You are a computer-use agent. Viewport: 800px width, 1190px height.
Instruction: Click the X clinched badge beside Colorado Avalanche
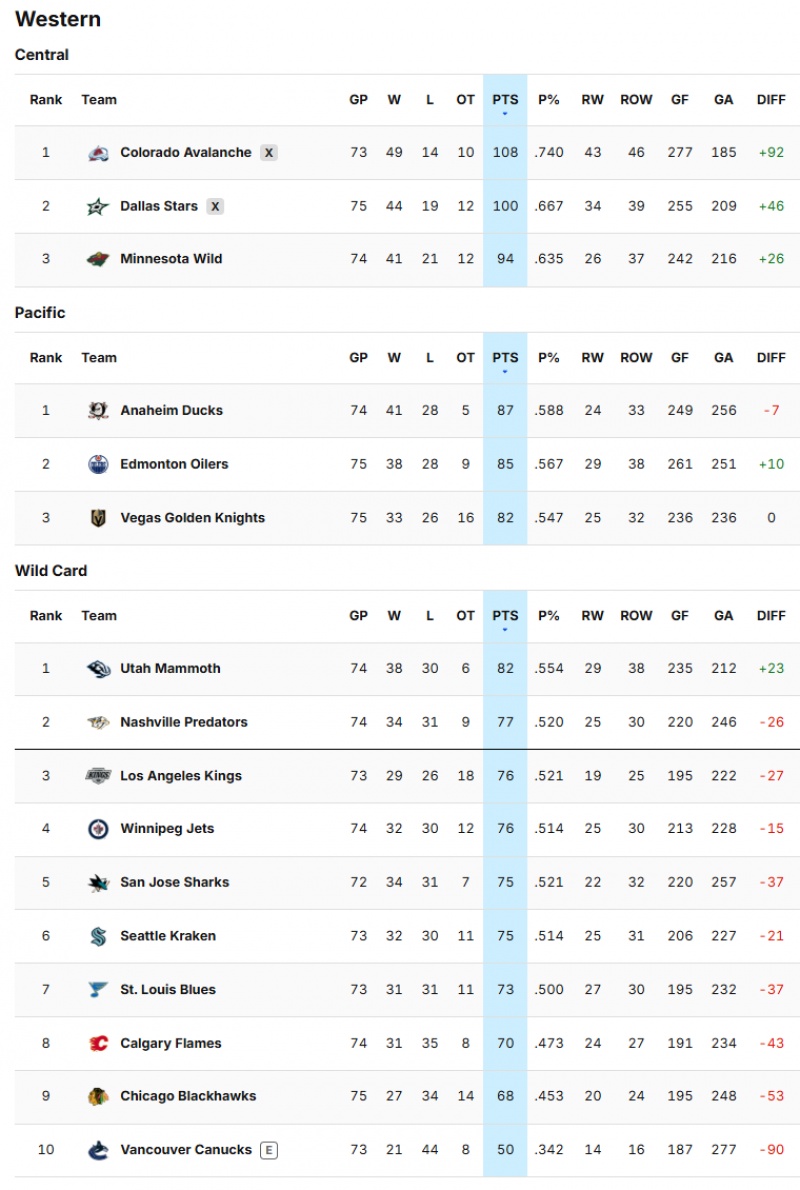click(269, 153)
